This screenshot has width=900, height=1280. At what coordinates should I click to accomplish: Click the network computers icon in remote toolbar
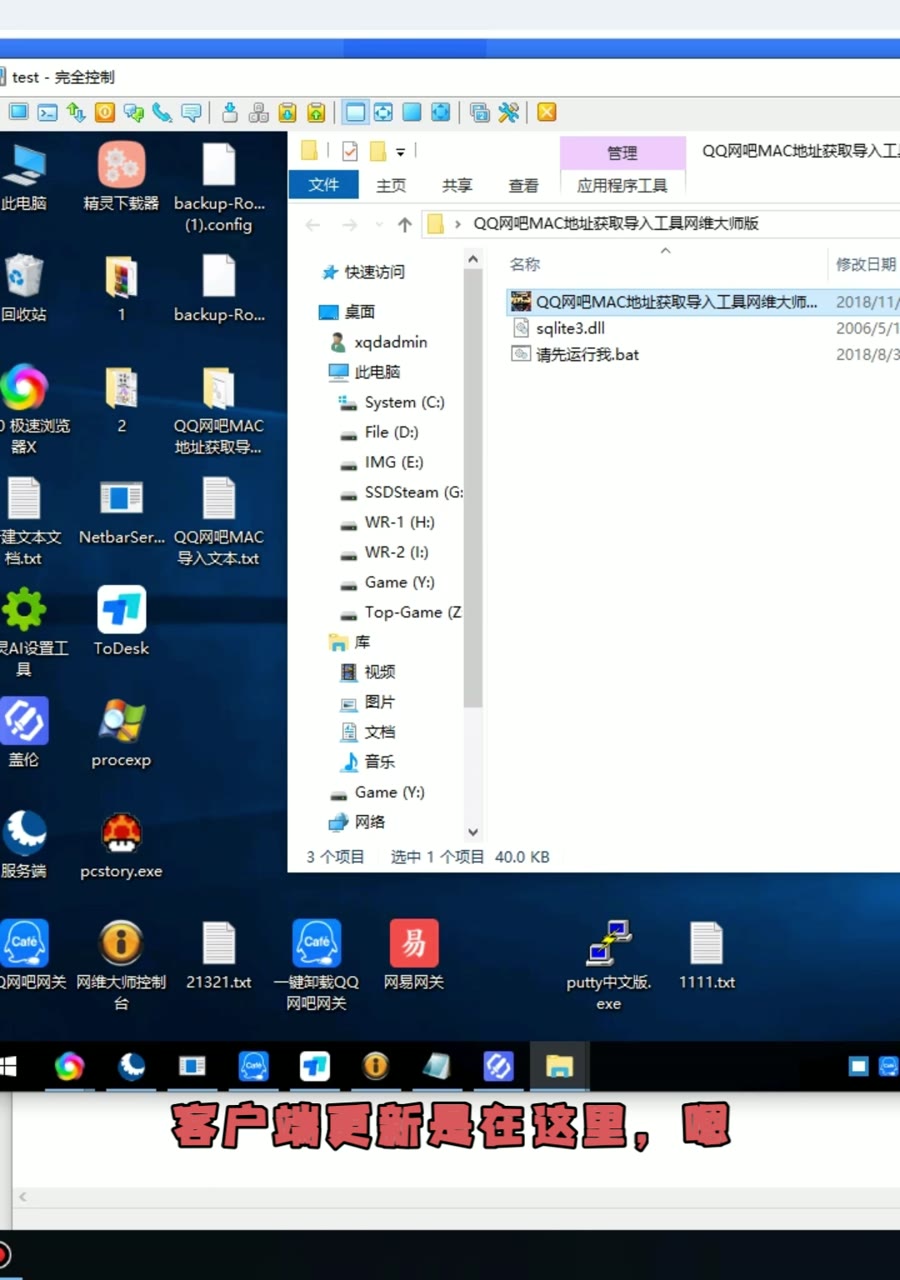click(x=258, y=113)
